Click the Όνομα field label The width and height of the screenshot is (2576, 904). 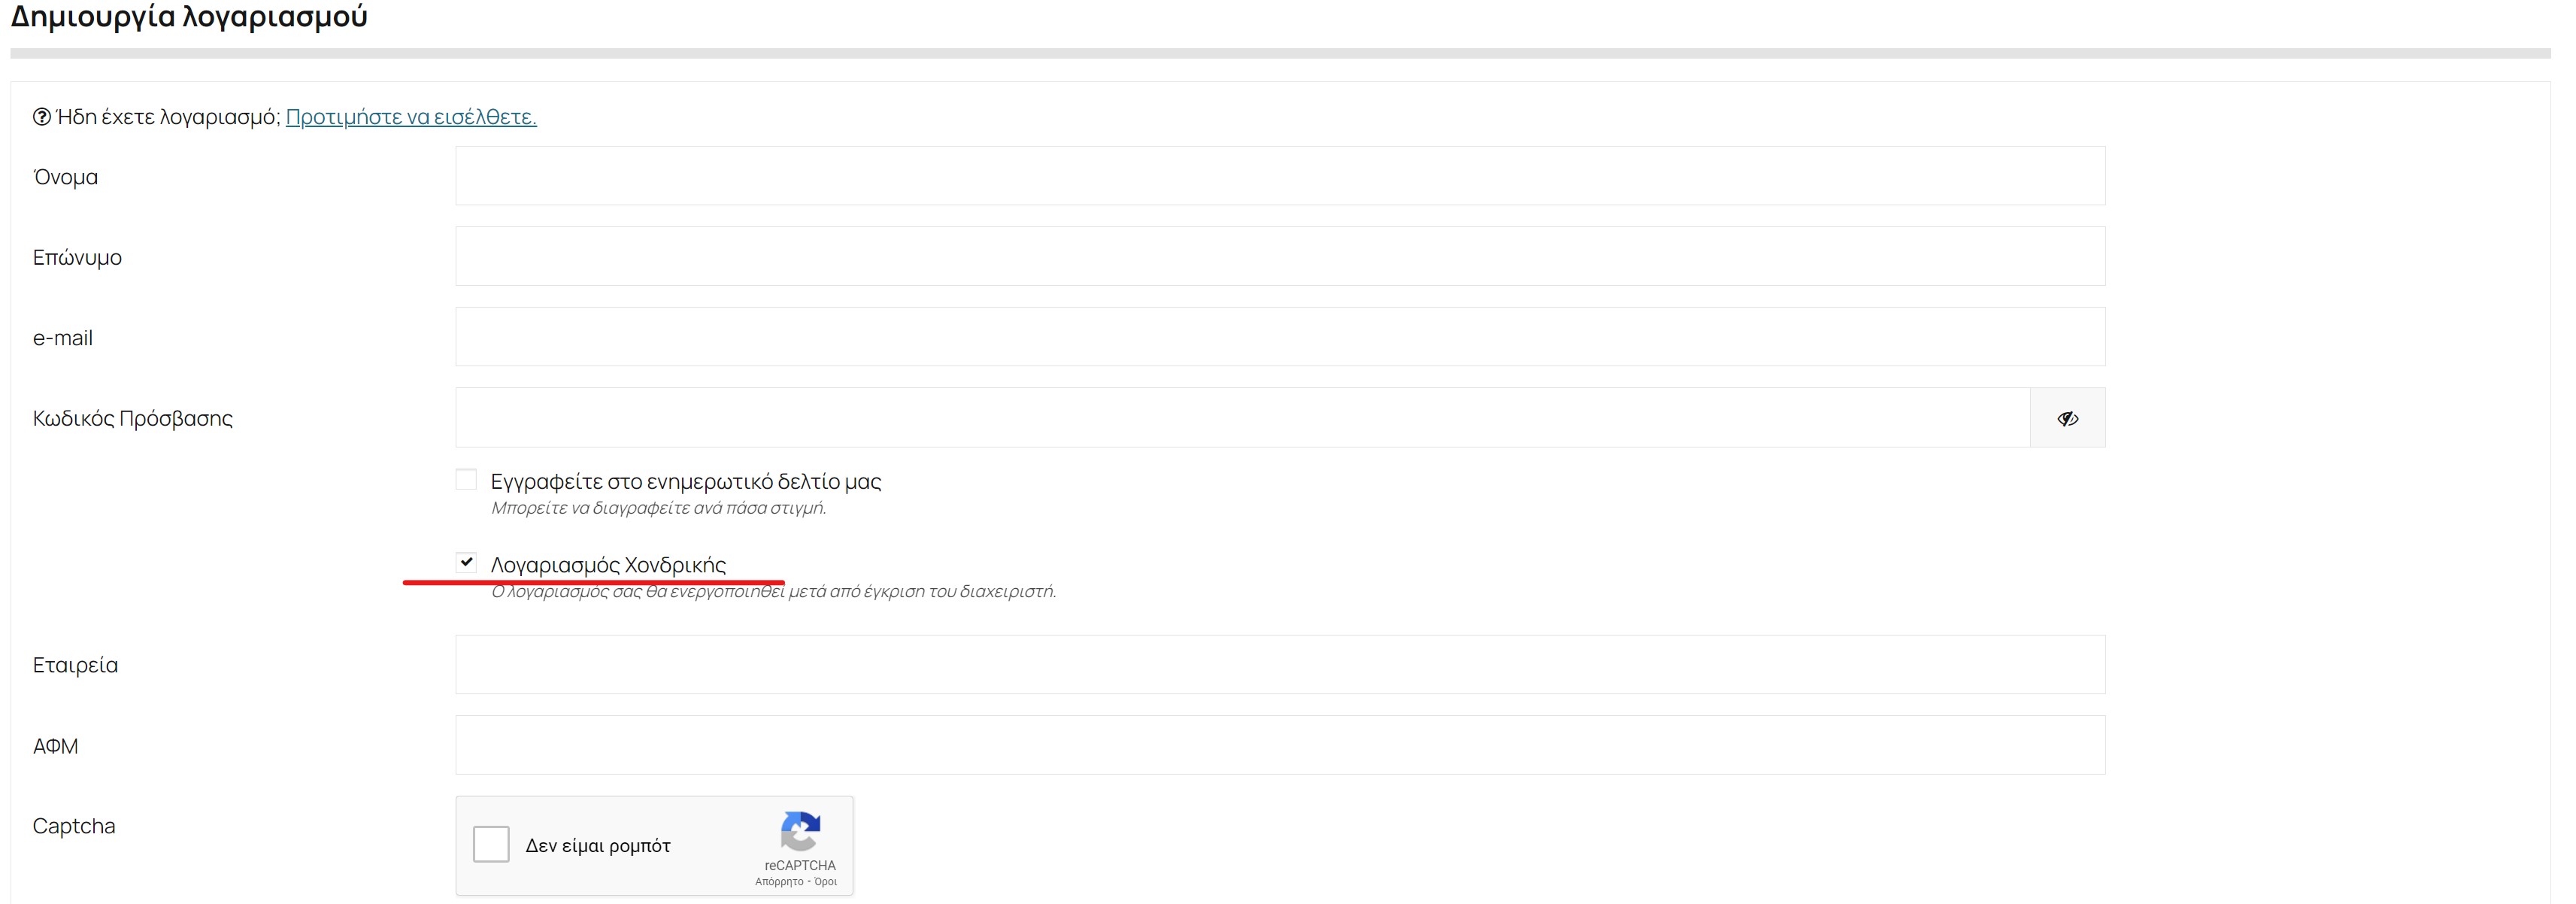click(65, 177)
